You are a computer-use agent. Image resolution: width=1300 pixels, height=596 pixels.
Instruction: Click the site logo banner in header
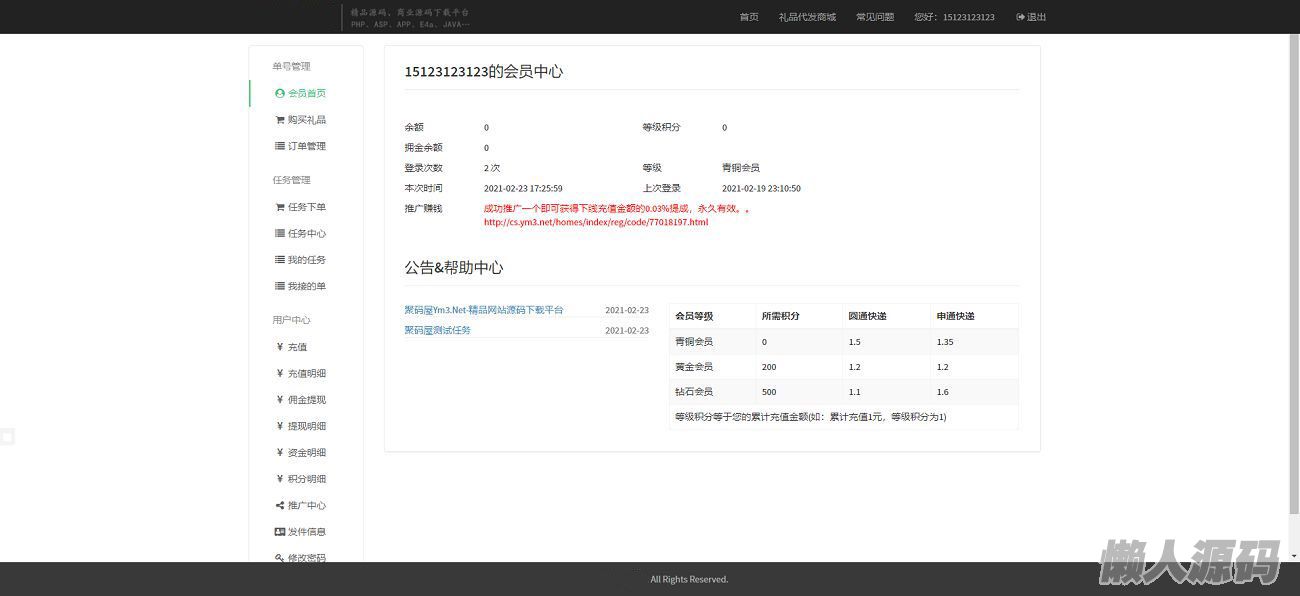click(410, 17)
